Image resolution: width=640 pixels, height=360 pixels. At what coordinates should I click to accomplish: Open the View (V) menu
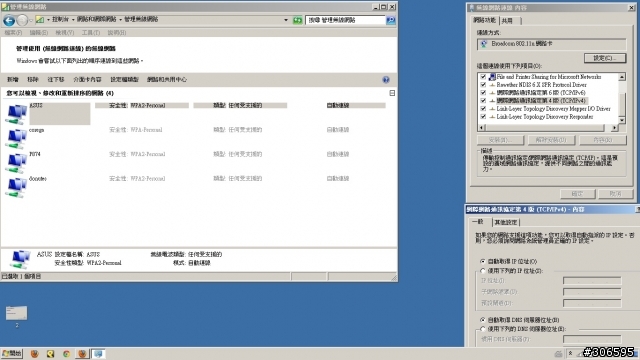tap(65, 33)
